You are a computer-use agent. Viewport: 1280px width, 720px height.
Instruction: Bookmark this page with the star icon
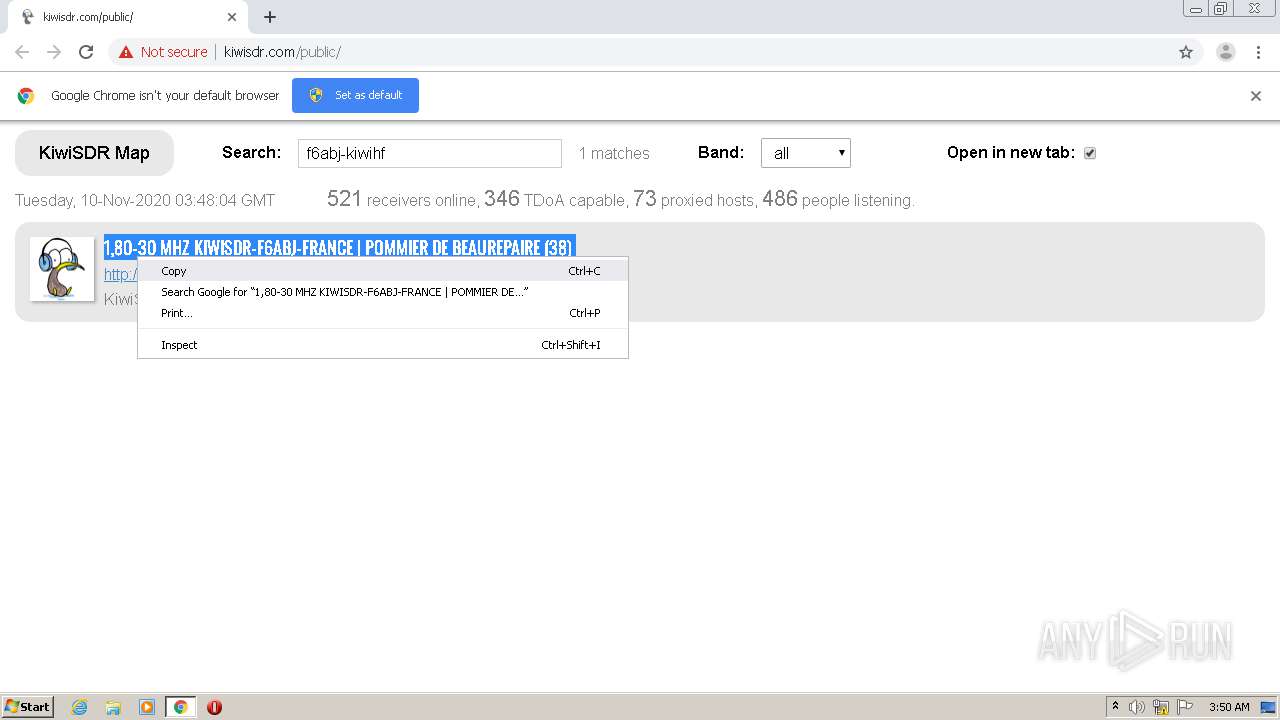coord(1186,52)
